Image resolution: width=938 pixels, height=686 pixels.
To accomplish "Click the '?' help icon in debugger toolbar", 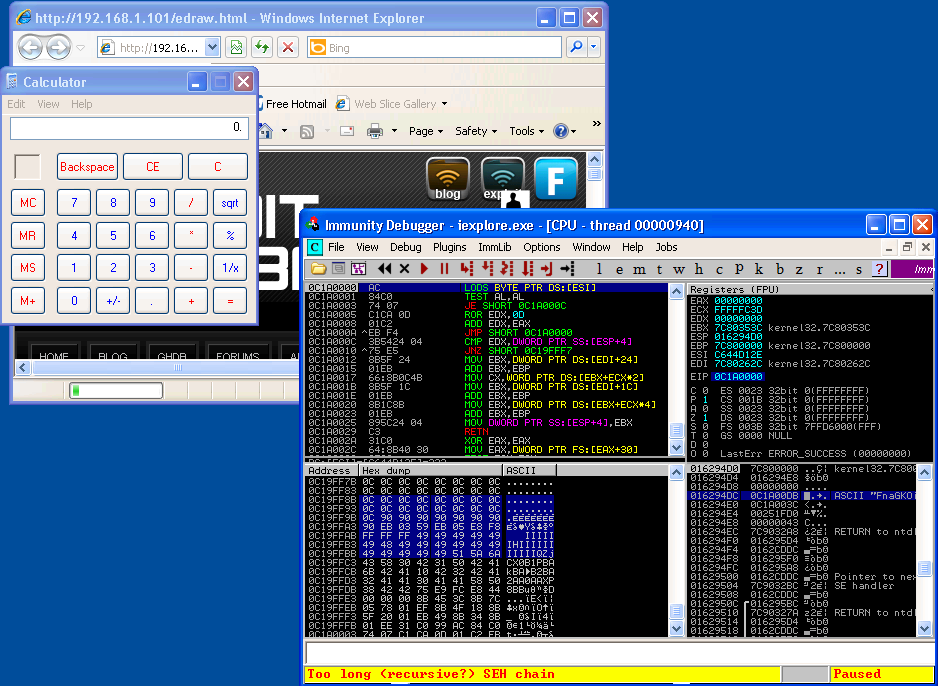I will coord(879,269).
